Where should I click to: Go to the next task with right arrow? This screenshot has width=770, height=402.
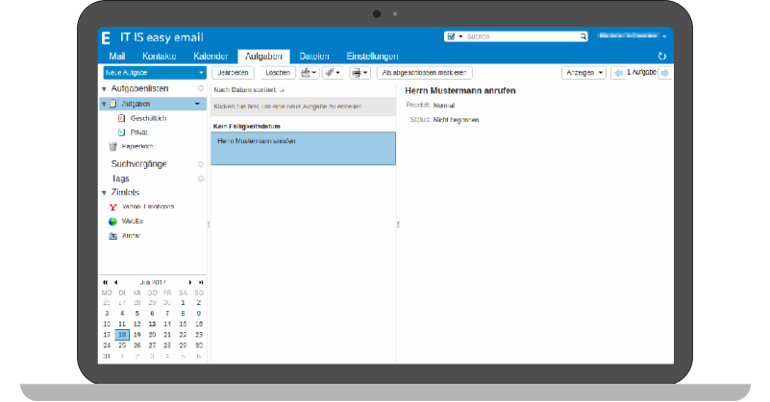click(665, 73)
